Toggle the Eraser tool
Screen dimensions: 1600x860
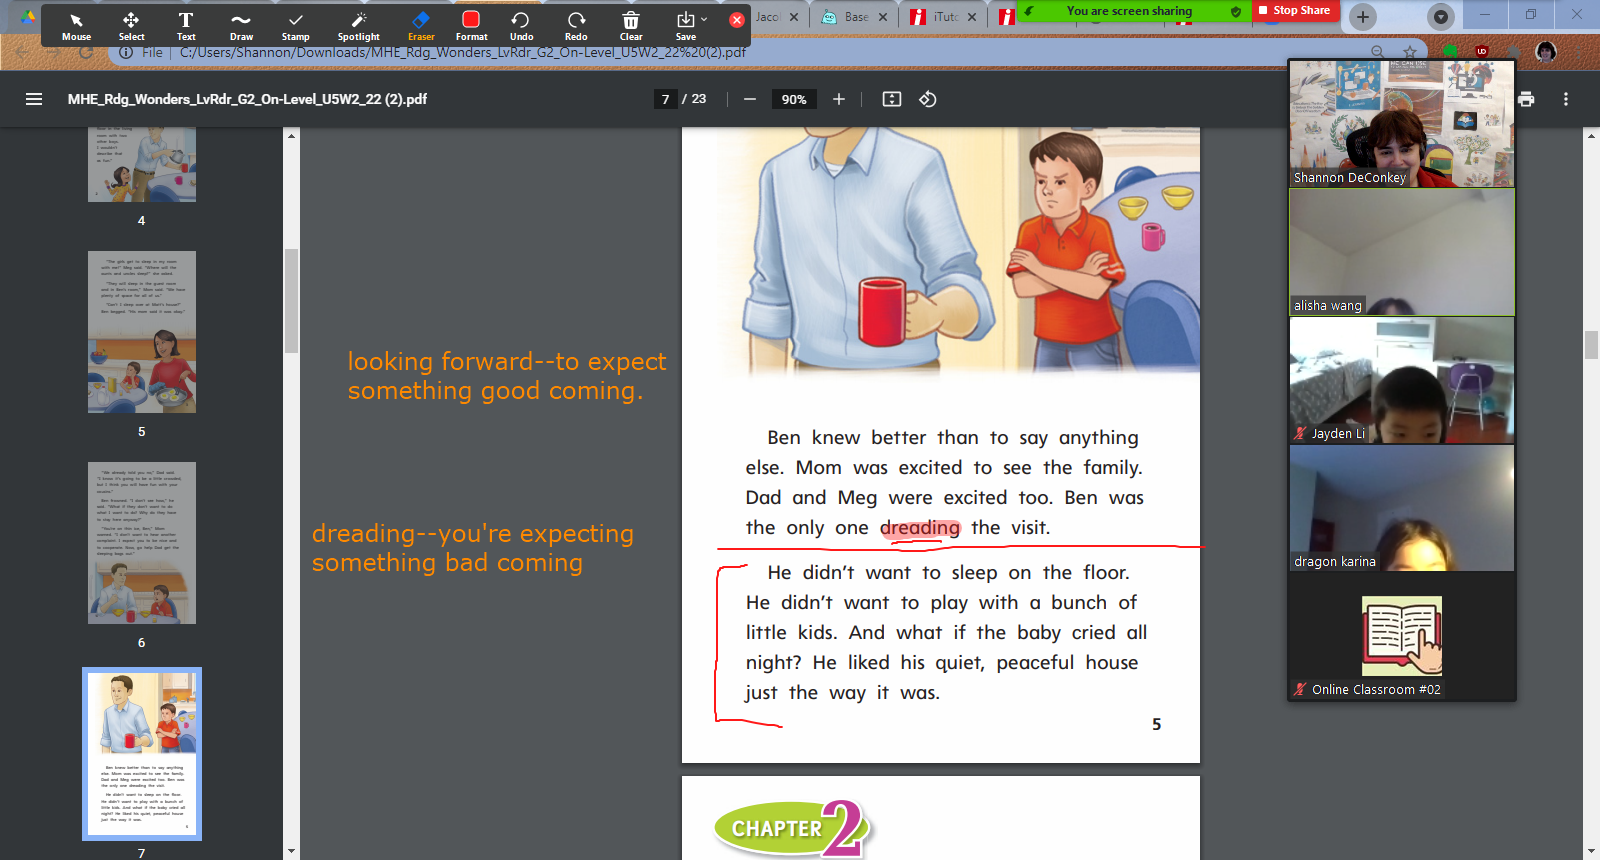(x=421, y=26)
